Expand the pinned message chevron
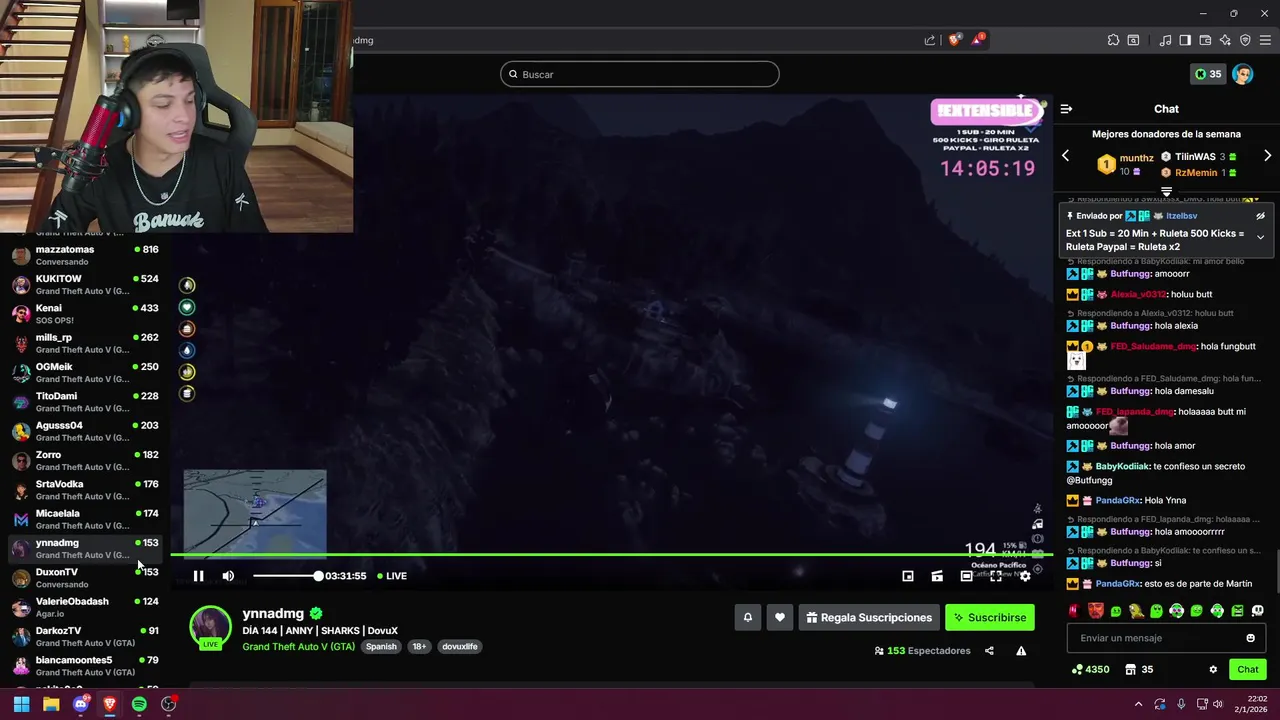The height and width of the screenshot is (720, 1280). [x=1260, y=237]
